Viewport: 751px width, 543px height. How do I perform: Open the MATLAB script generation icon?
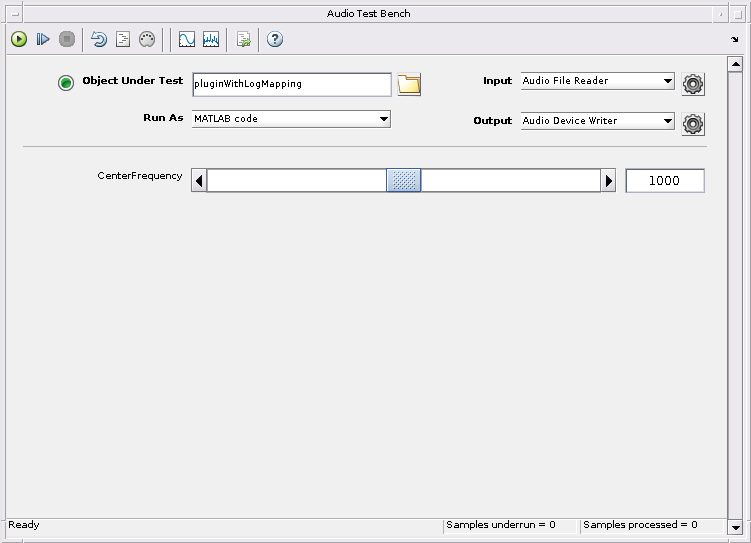click(x=123, y=39)
